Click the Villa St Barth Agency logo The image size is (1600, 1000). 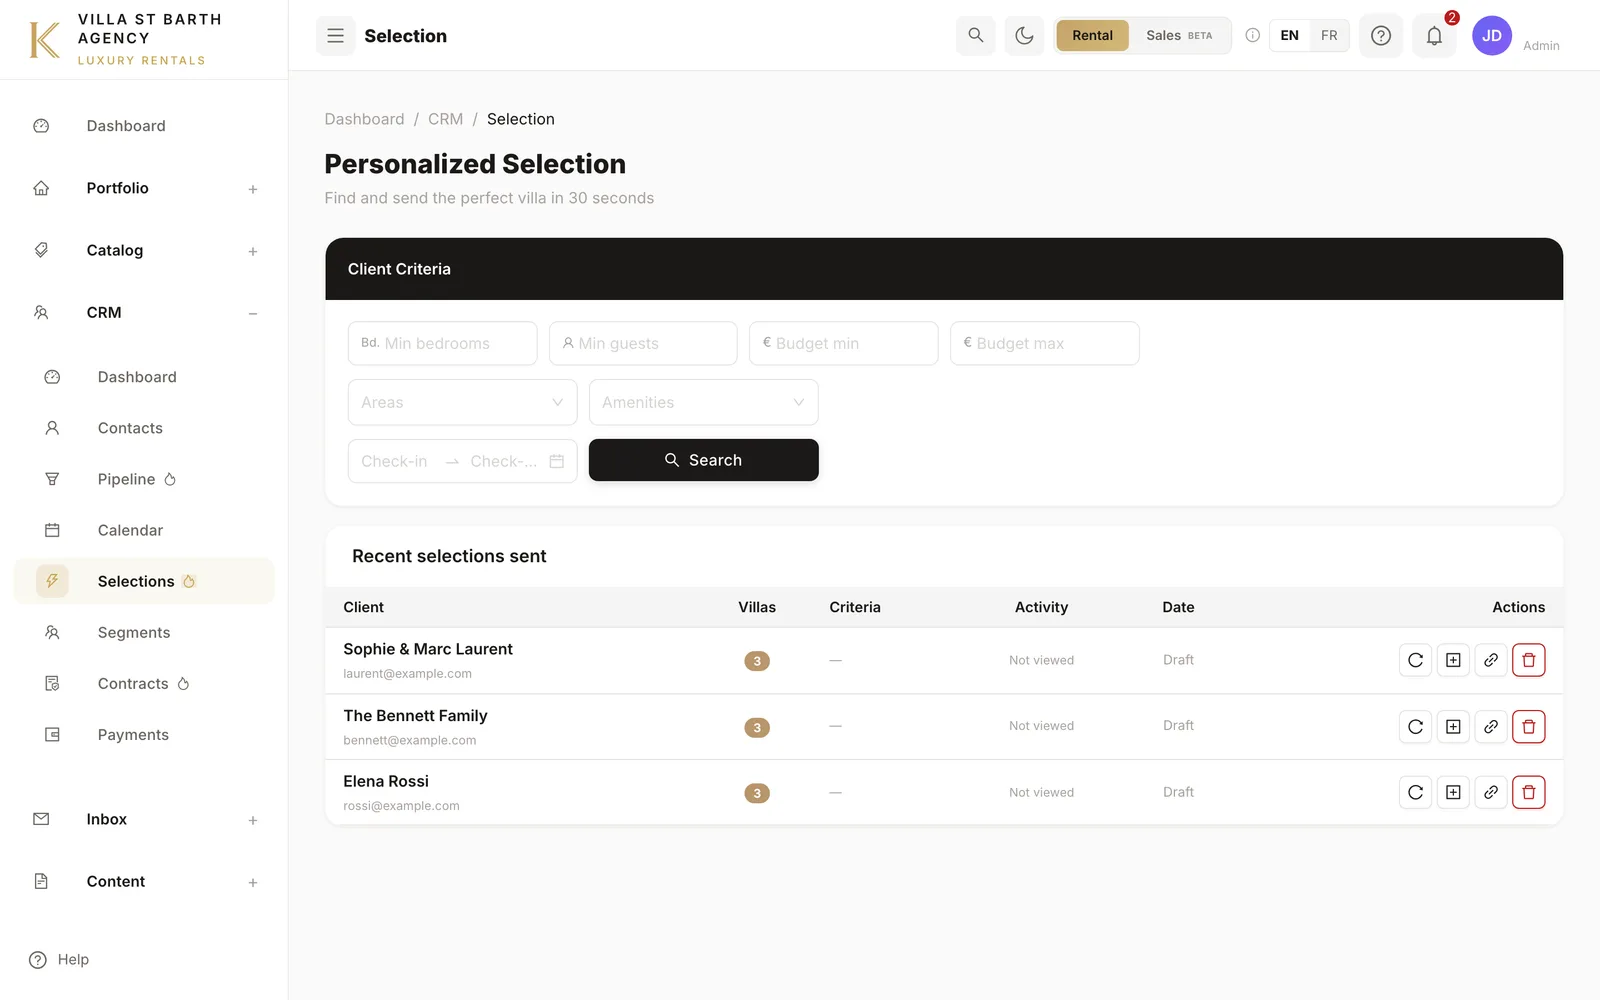125,39
